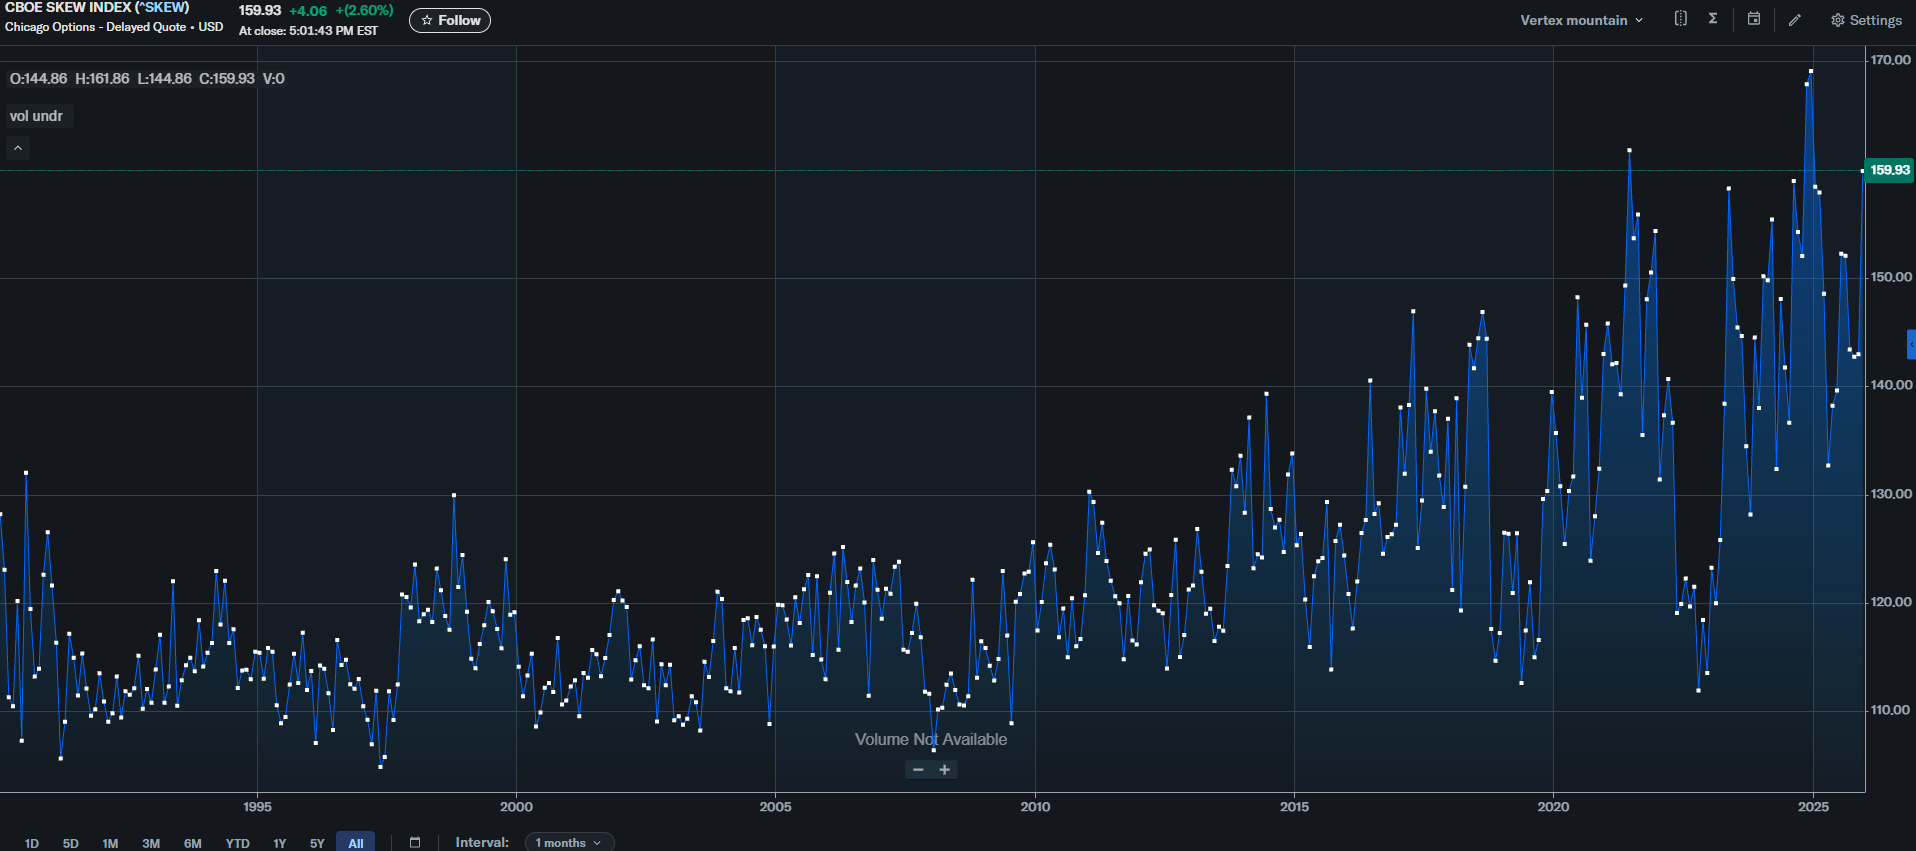Click the ^SKEW ticker symbol link
This screenshot has height=851, width=1916.
[160, 8]
